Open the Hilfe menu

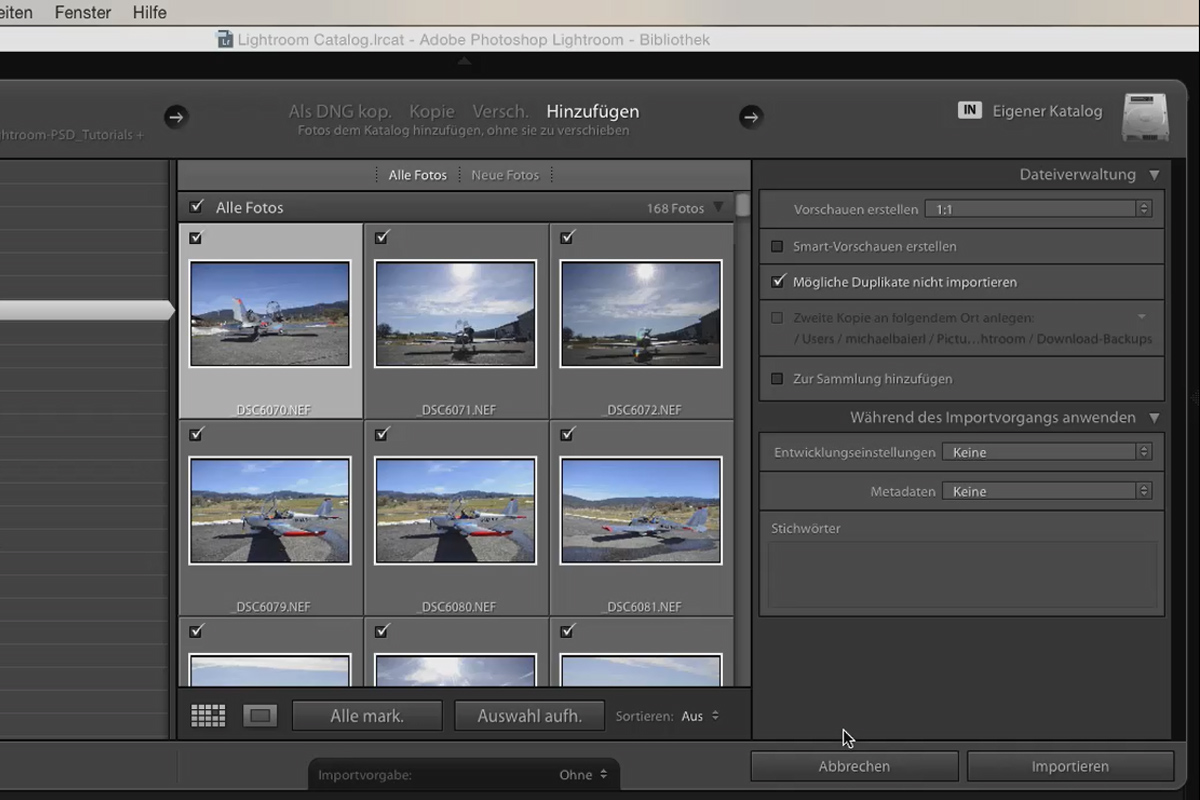point(149,13)
